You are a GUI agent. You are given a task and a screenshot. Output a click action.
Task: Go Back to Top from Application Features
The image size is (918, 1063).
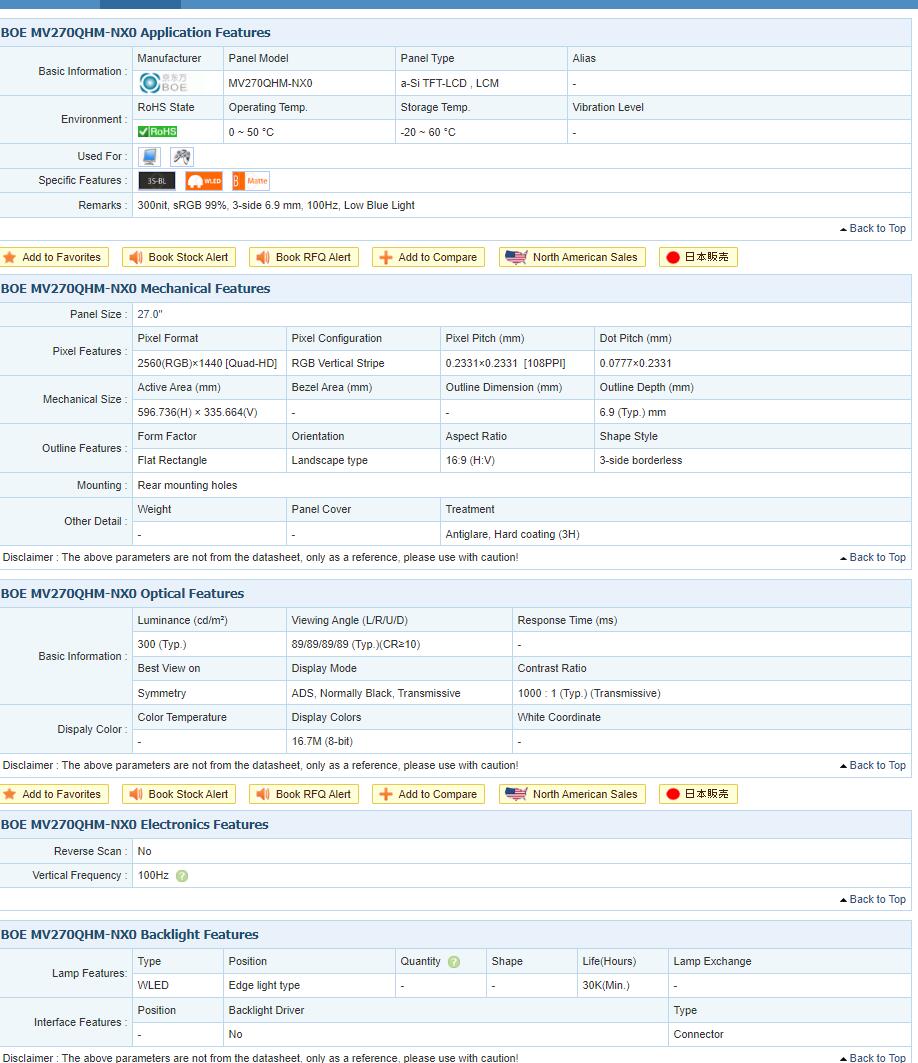click(873, 228)
